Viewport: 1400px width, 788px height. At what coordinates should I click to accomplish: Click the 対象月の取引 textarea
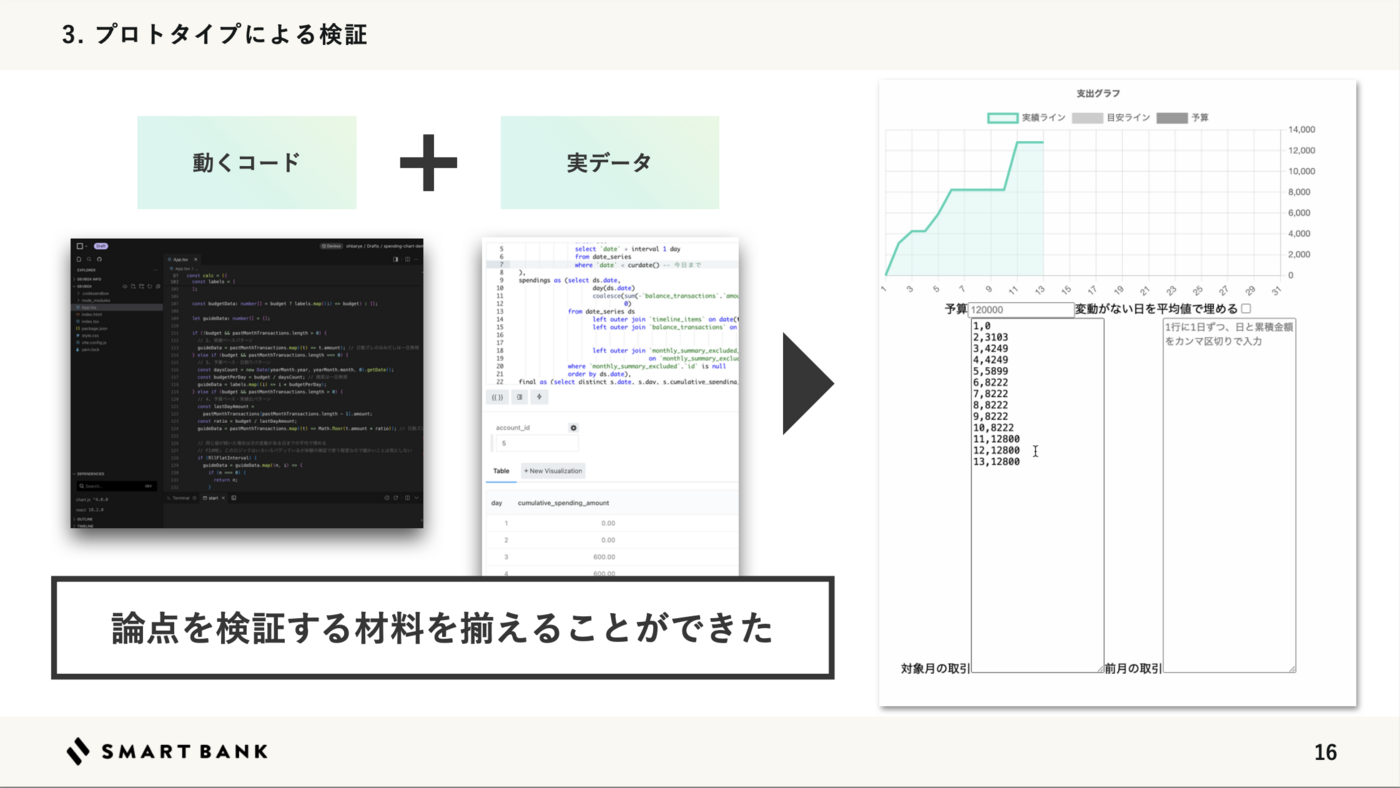[1037, 495]
